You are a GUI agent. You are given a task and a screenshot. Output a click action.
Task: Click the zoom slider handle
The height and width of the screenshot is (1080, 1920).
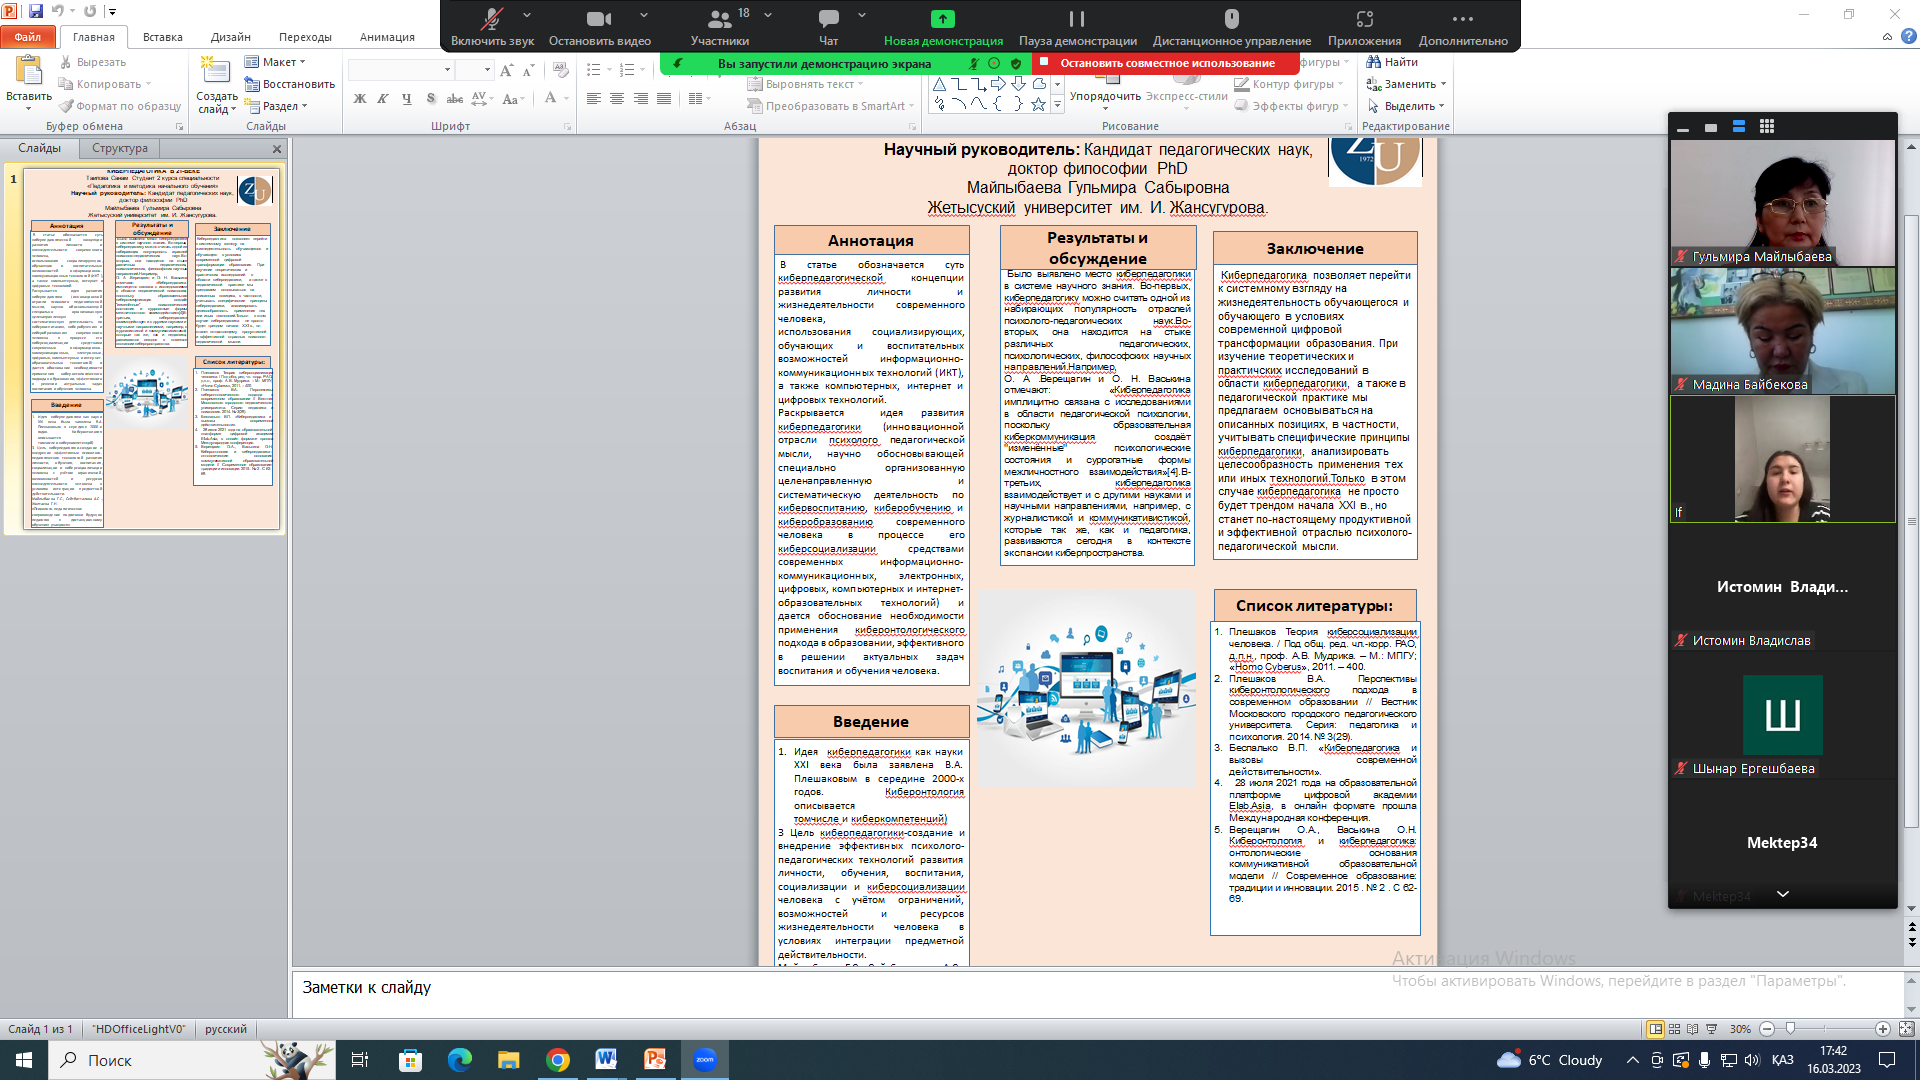(x=1791, y=1029)
